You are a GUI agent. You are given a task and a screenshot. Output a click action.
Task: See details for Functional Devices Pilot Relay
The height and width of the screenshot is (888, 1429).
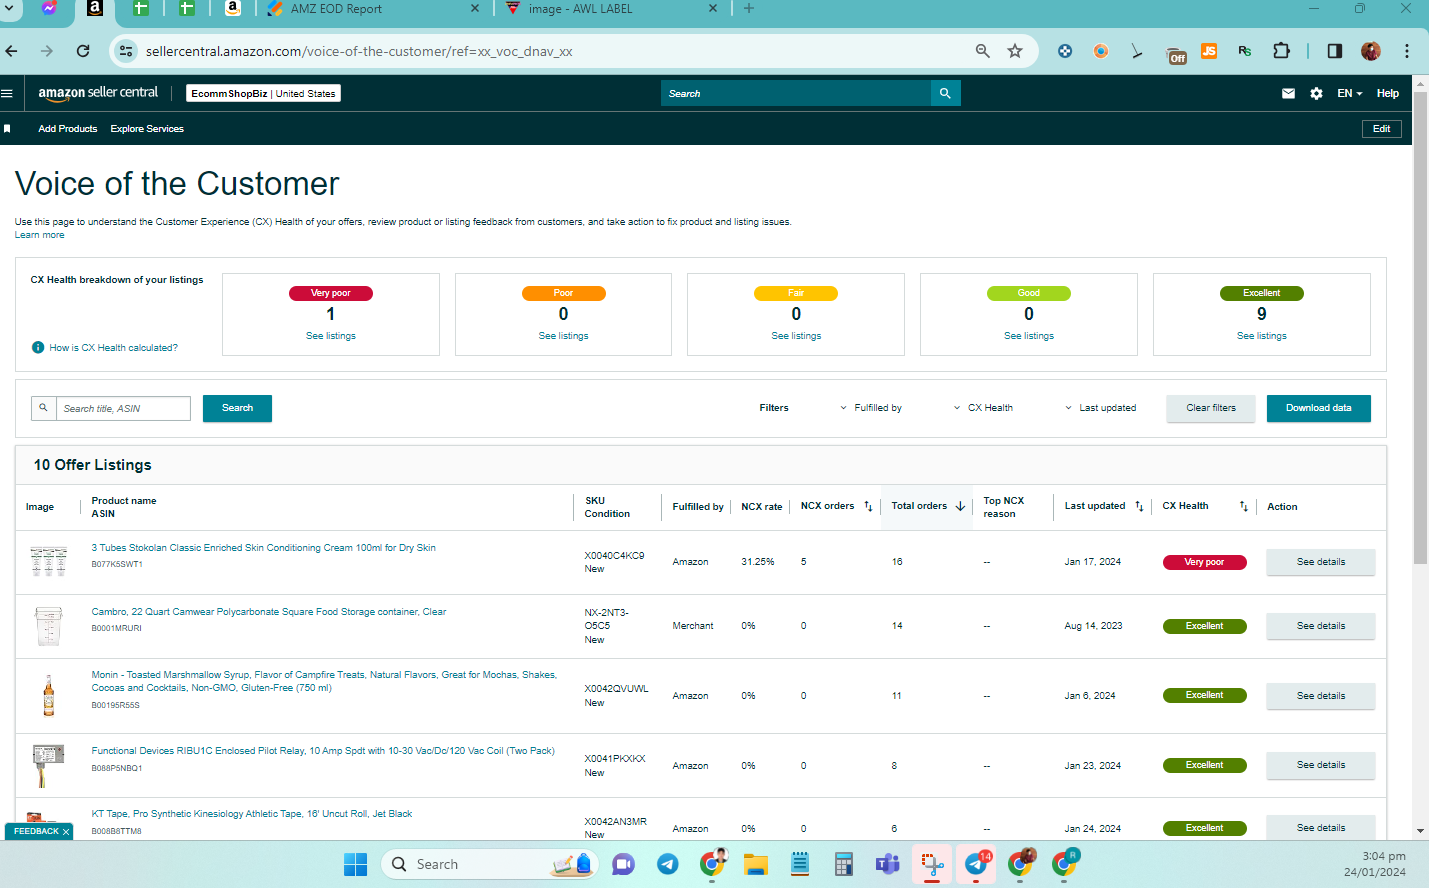click(x=1320, y=765)
